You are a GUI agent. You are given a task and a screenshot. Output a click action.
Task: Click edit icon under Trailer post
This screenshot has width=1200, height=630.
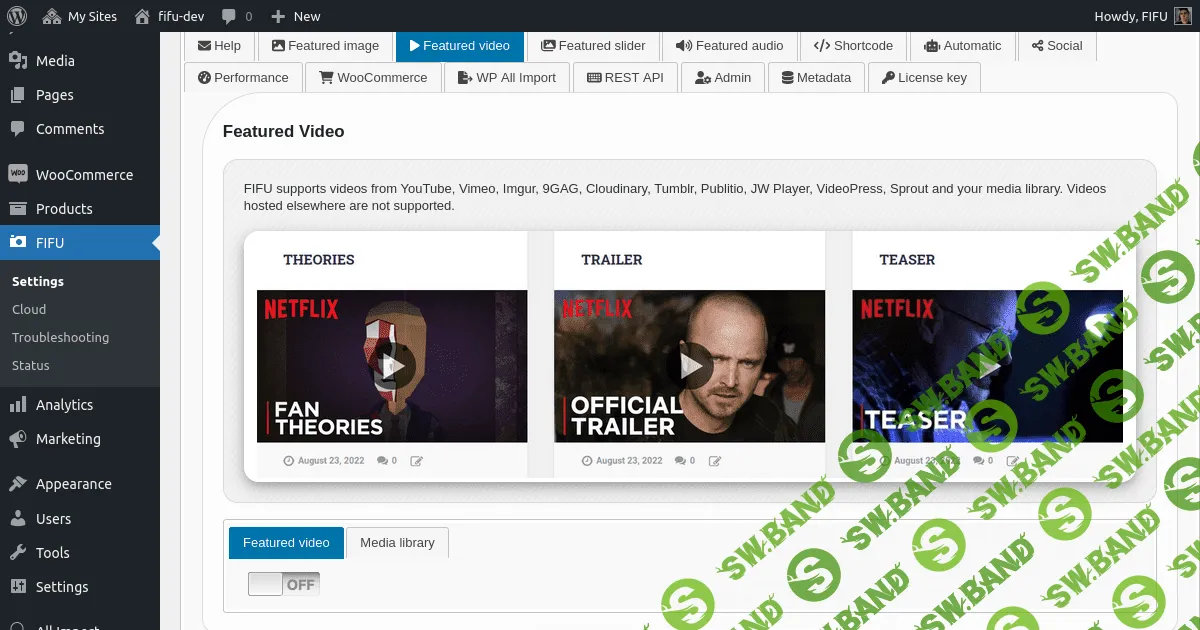click(x=714, y=461)
